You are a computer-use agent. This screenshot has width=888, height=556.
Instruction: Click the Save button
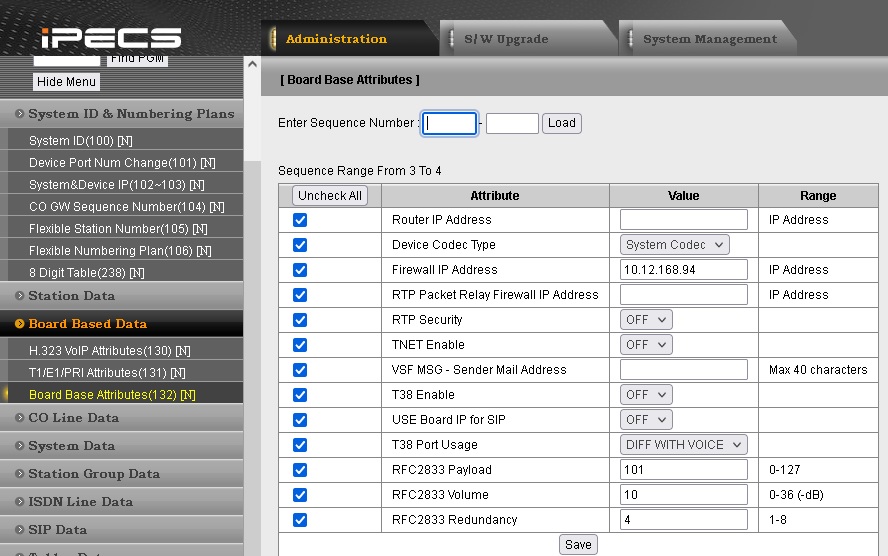pyautogui.click(x=578, y=545)
